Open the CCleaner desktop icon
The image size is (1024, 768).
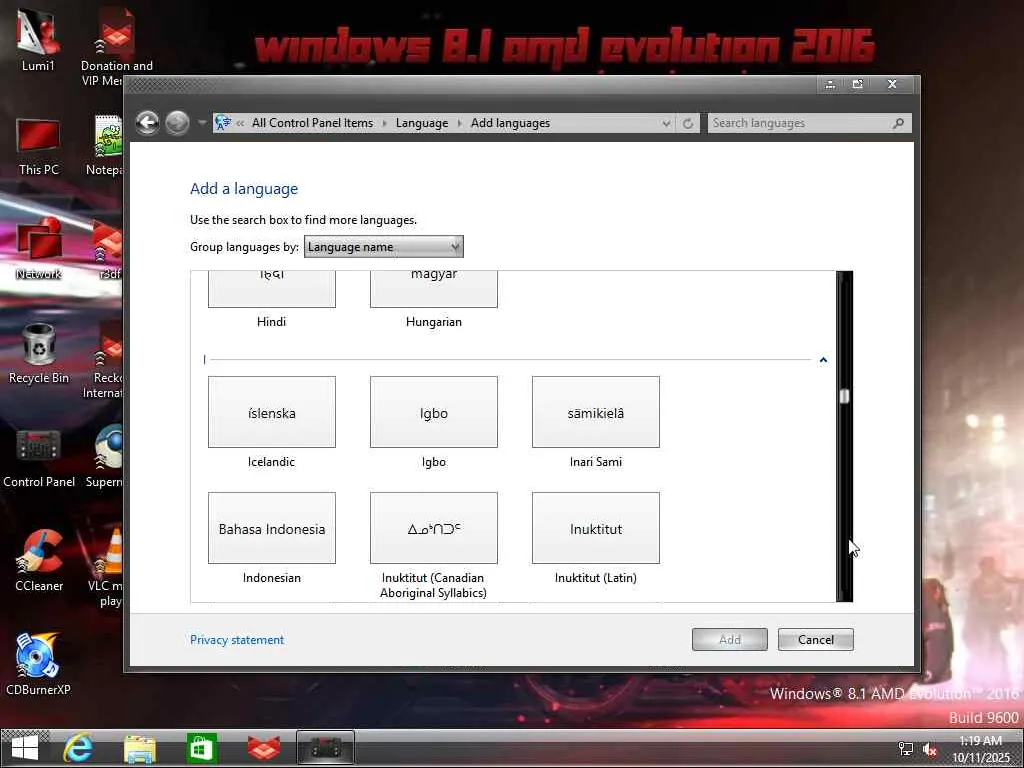39,560
